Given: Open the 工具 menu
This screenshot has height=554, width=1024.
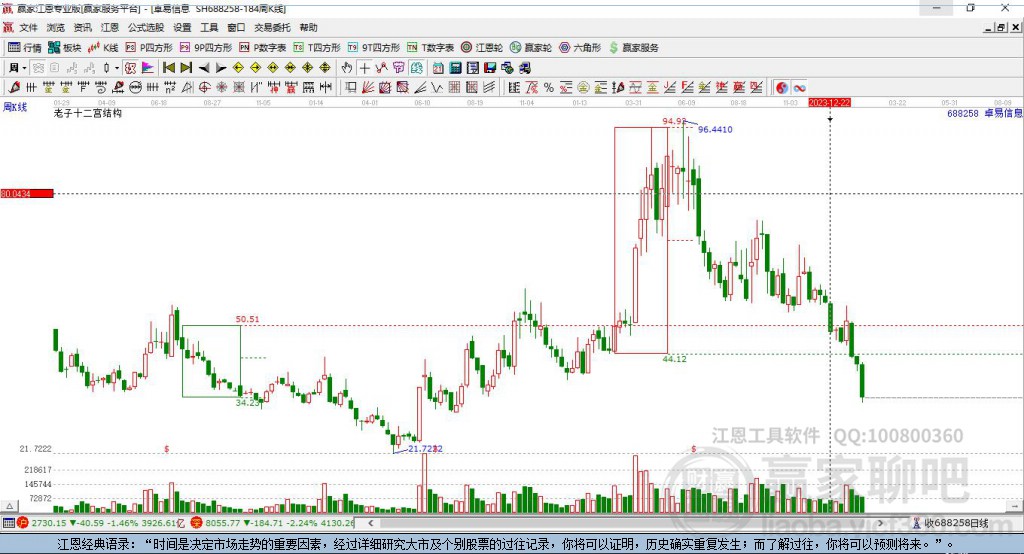Looking at the screenshot, I should 209,27.
